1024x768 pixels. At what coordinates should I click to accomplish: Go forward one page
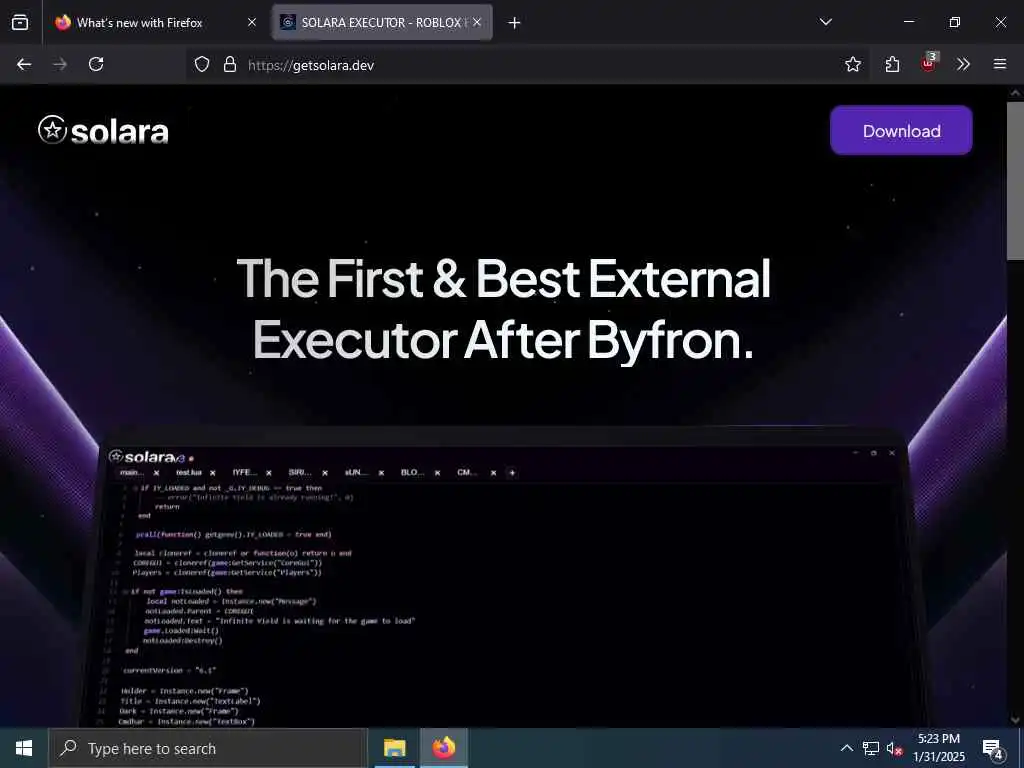pos(60,64)
